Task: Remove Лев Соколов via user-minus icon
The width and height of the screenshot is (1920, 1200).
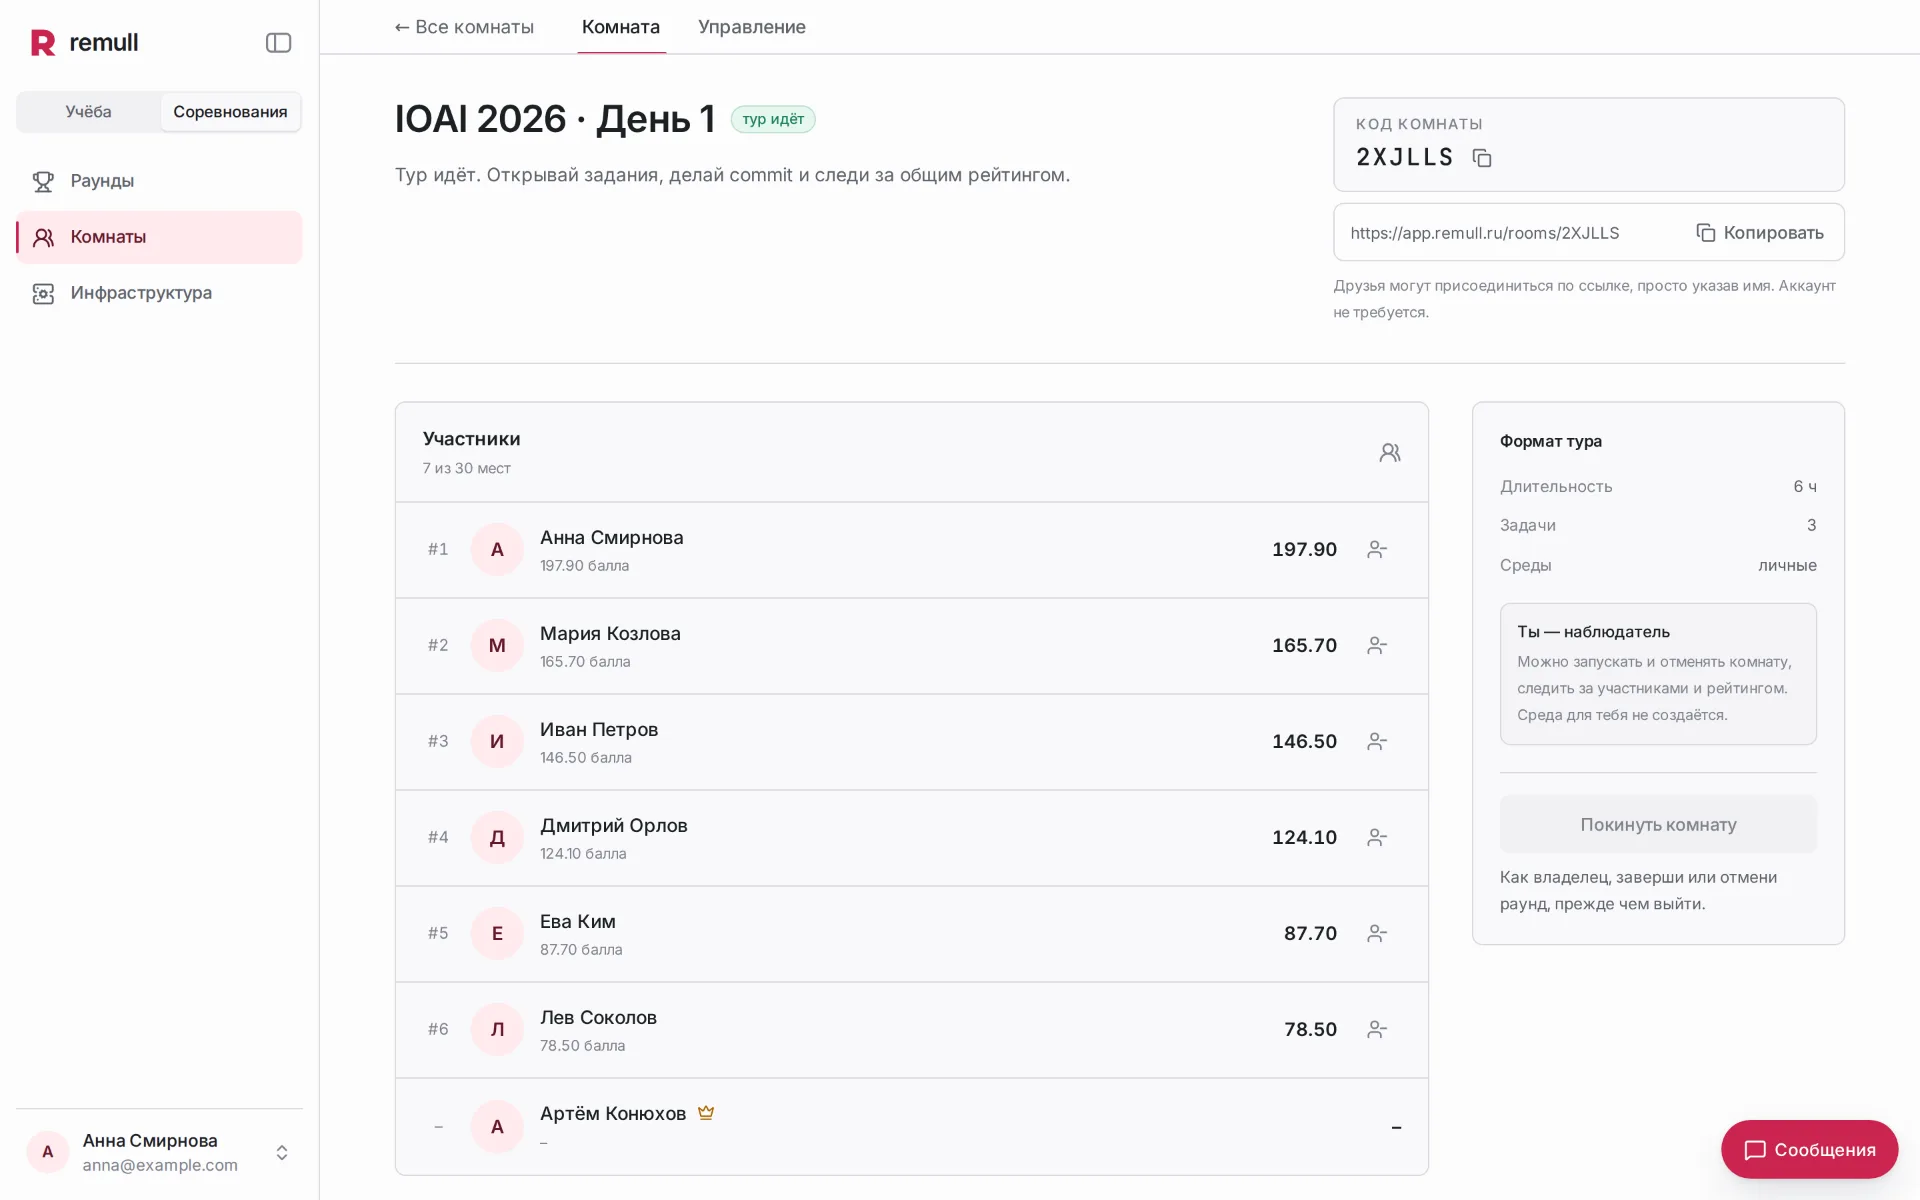Action: pyautogui.click(x=1377, y=1029)
